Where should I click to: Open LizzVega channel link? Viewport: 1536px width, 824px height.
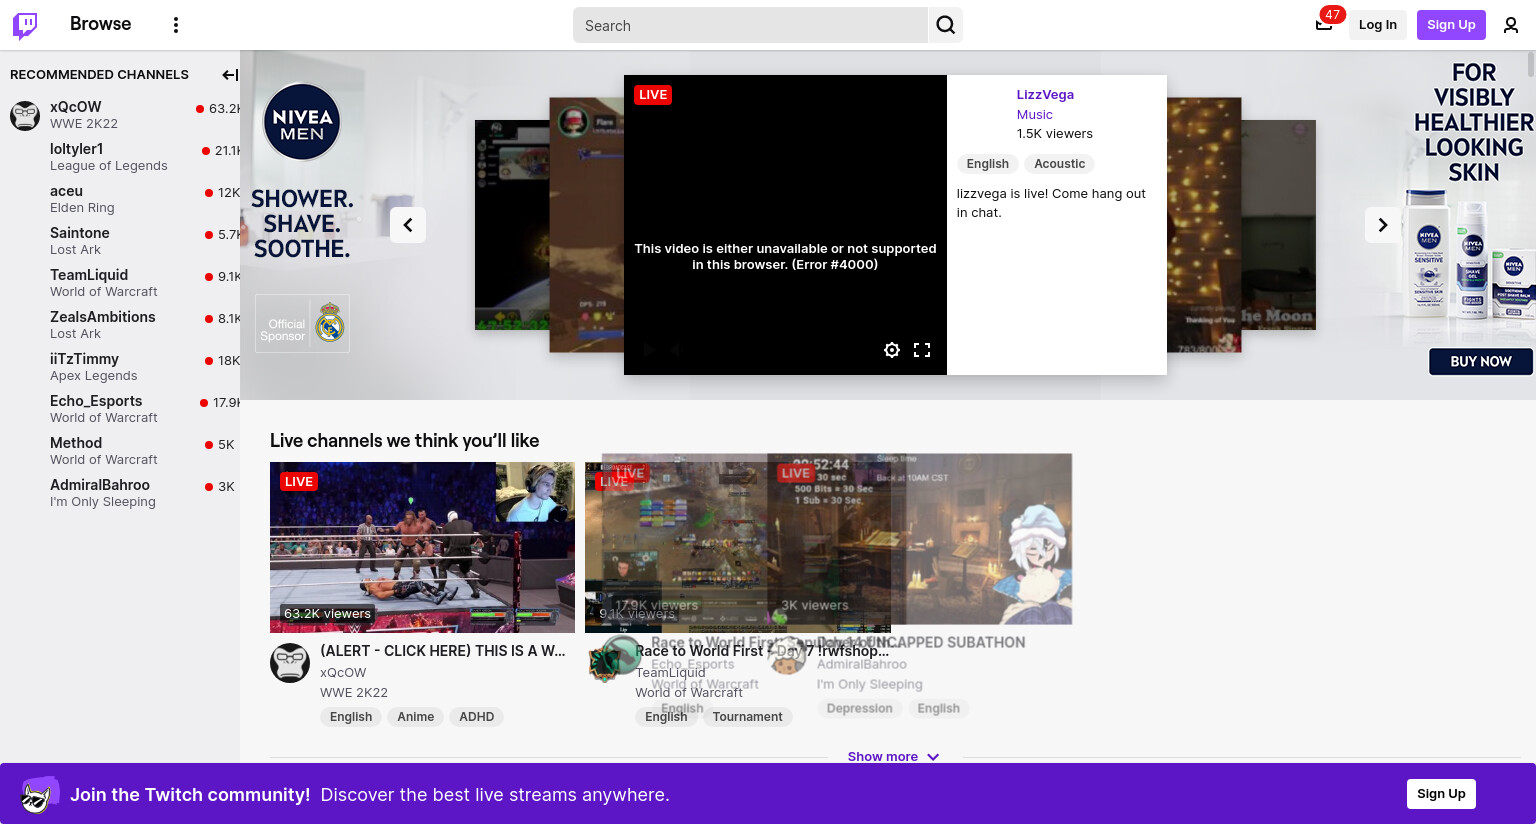point(1045,95)
